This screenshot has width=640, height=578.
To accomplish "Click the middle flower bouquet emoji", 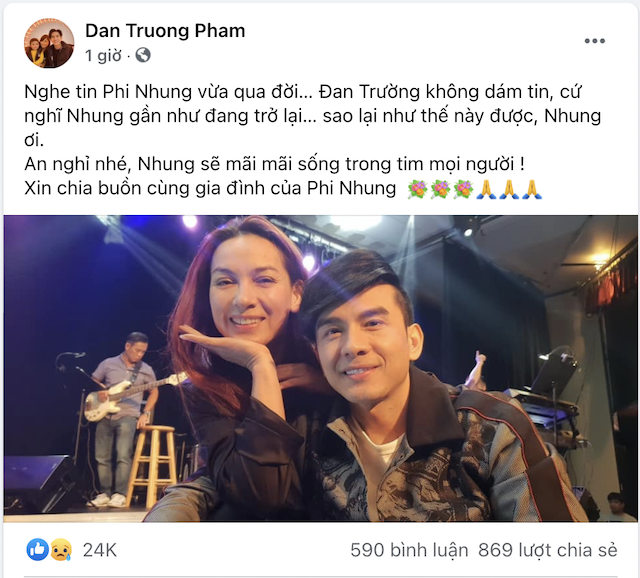I will [440, 189].
